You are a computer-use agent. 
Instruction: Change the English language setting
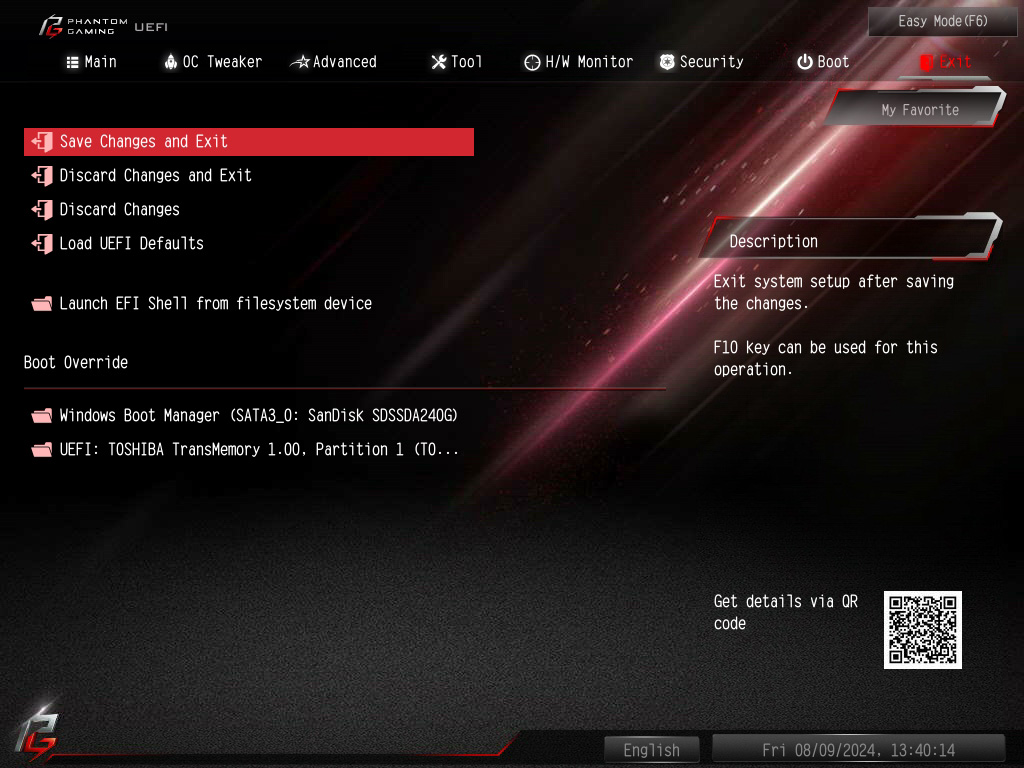[651, 750]
